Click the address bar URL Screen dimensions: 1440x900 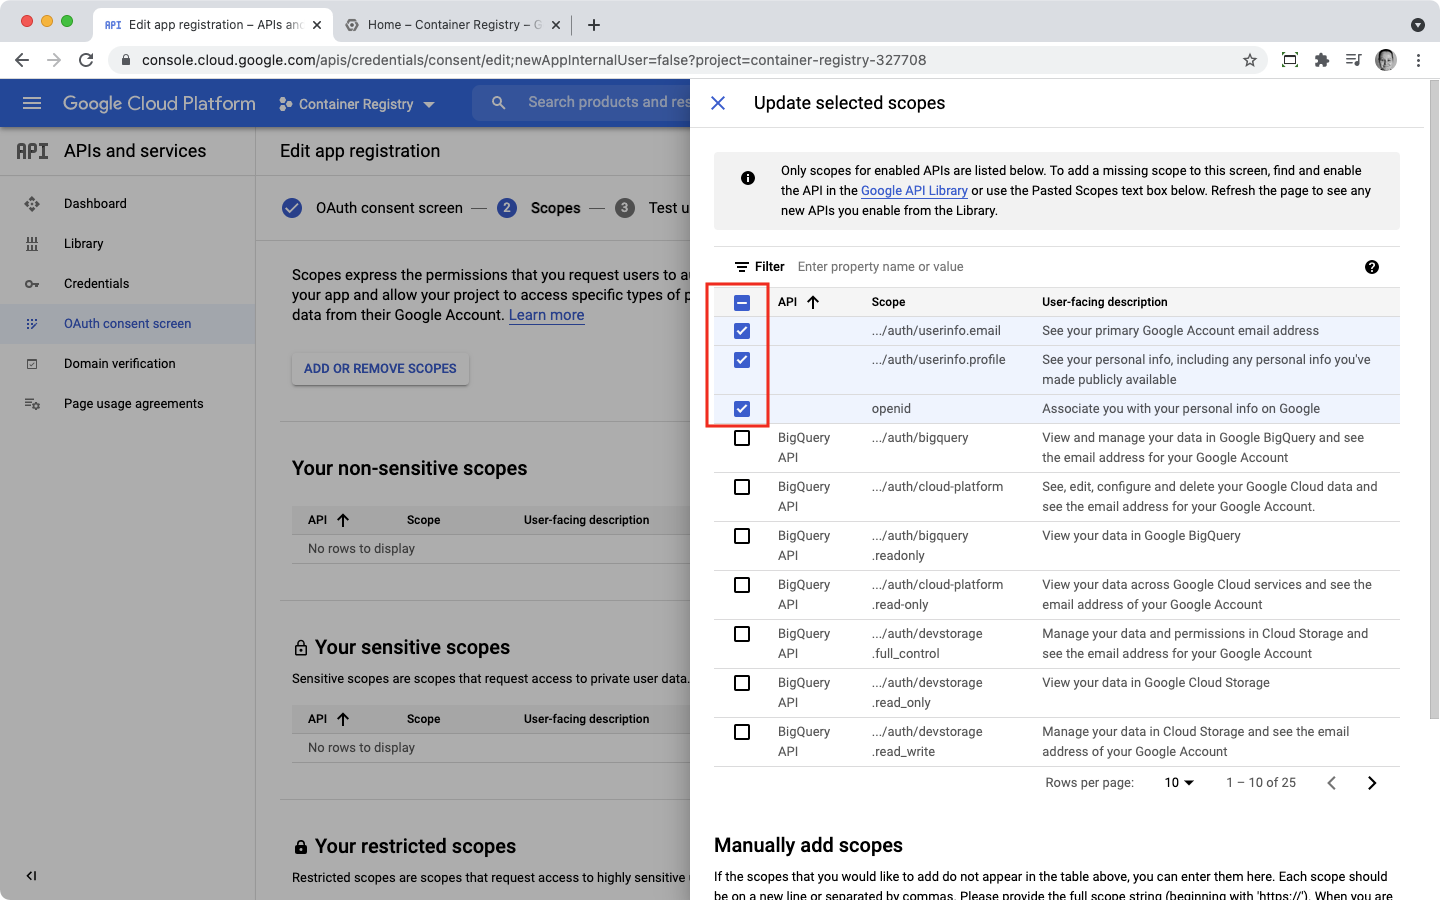[534, 60]
